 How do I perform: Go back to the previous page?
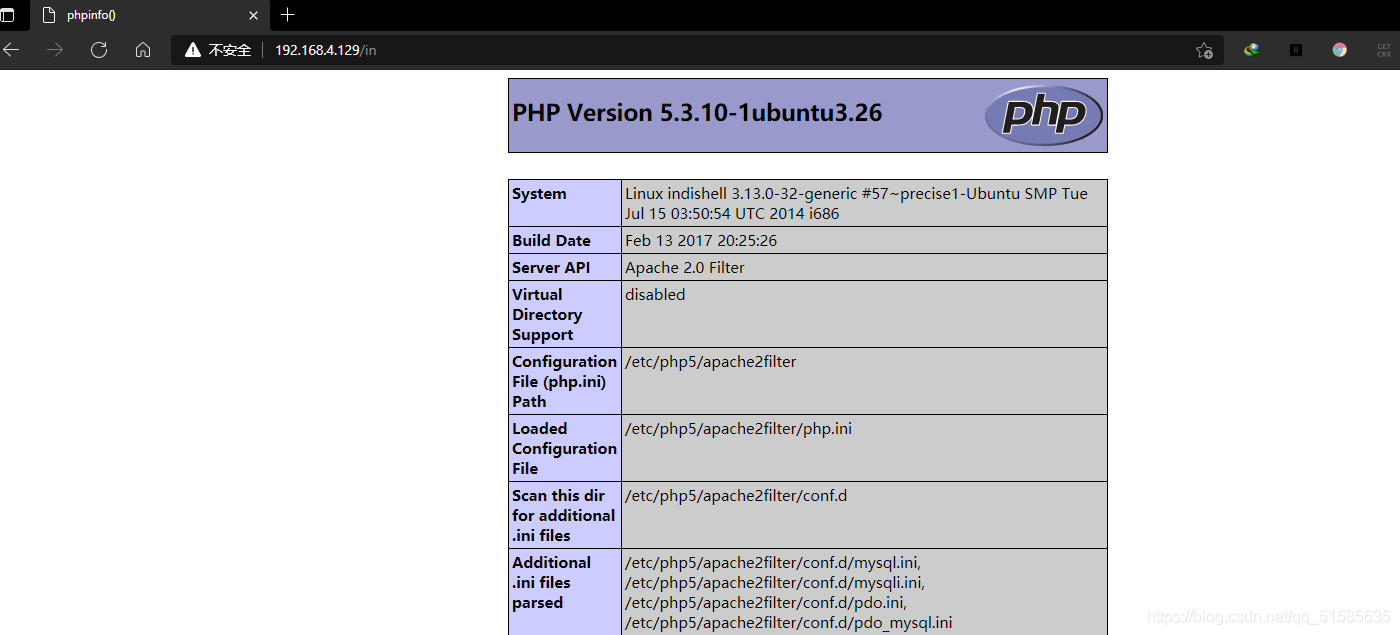(11, 50)
